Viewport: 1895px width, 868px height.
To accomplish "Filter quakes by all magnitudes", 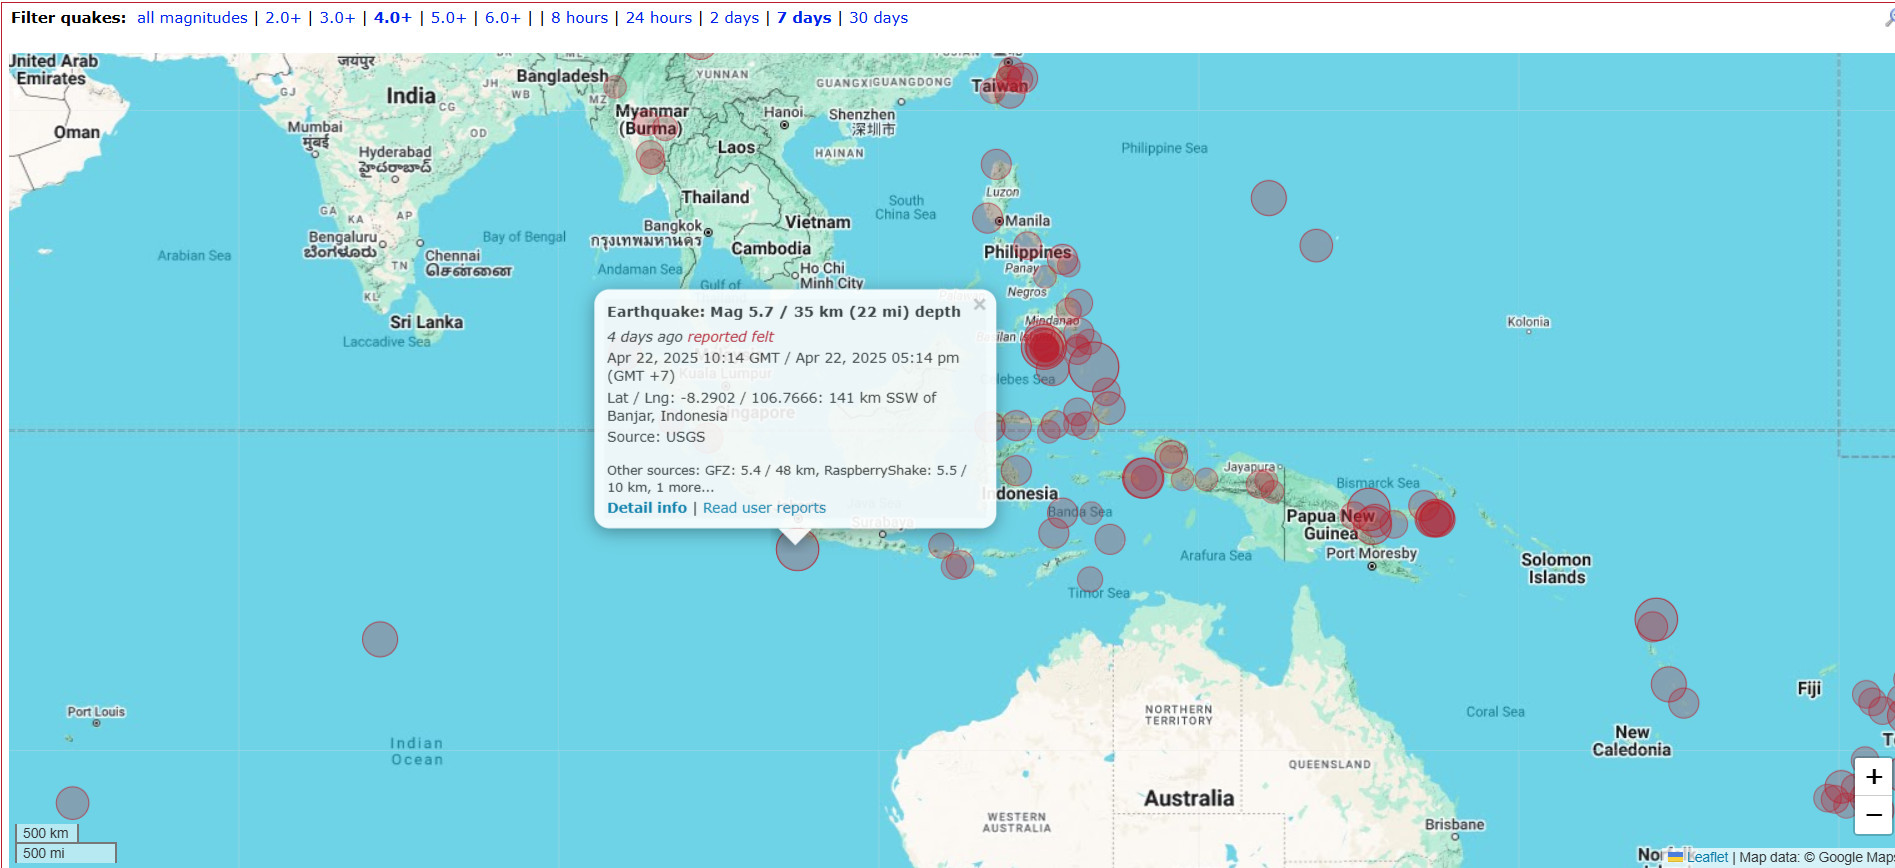I will tap(192, 18).
